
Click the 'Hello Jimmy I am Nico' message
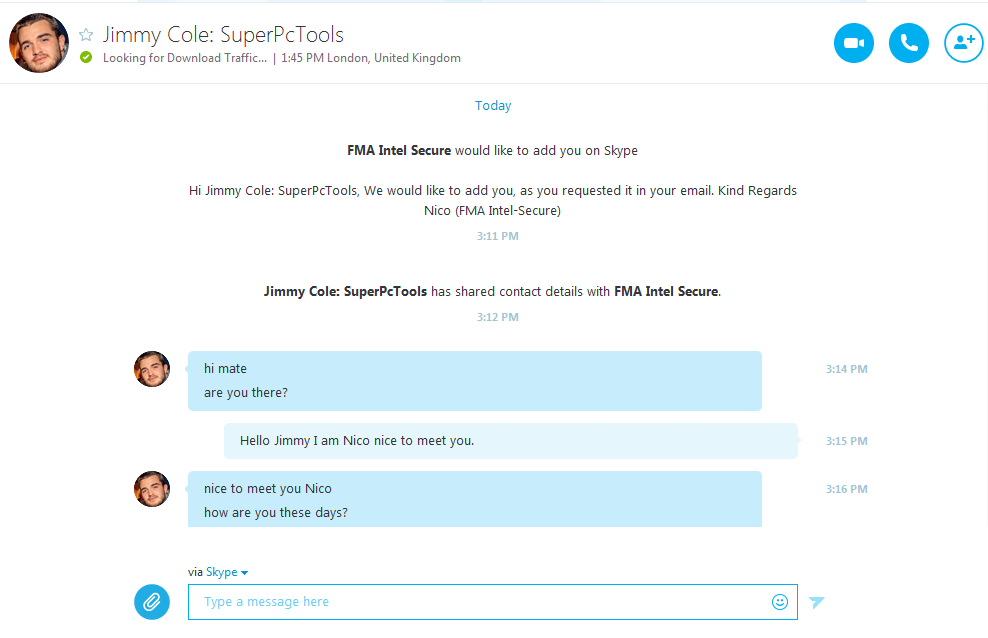[357, 441]
